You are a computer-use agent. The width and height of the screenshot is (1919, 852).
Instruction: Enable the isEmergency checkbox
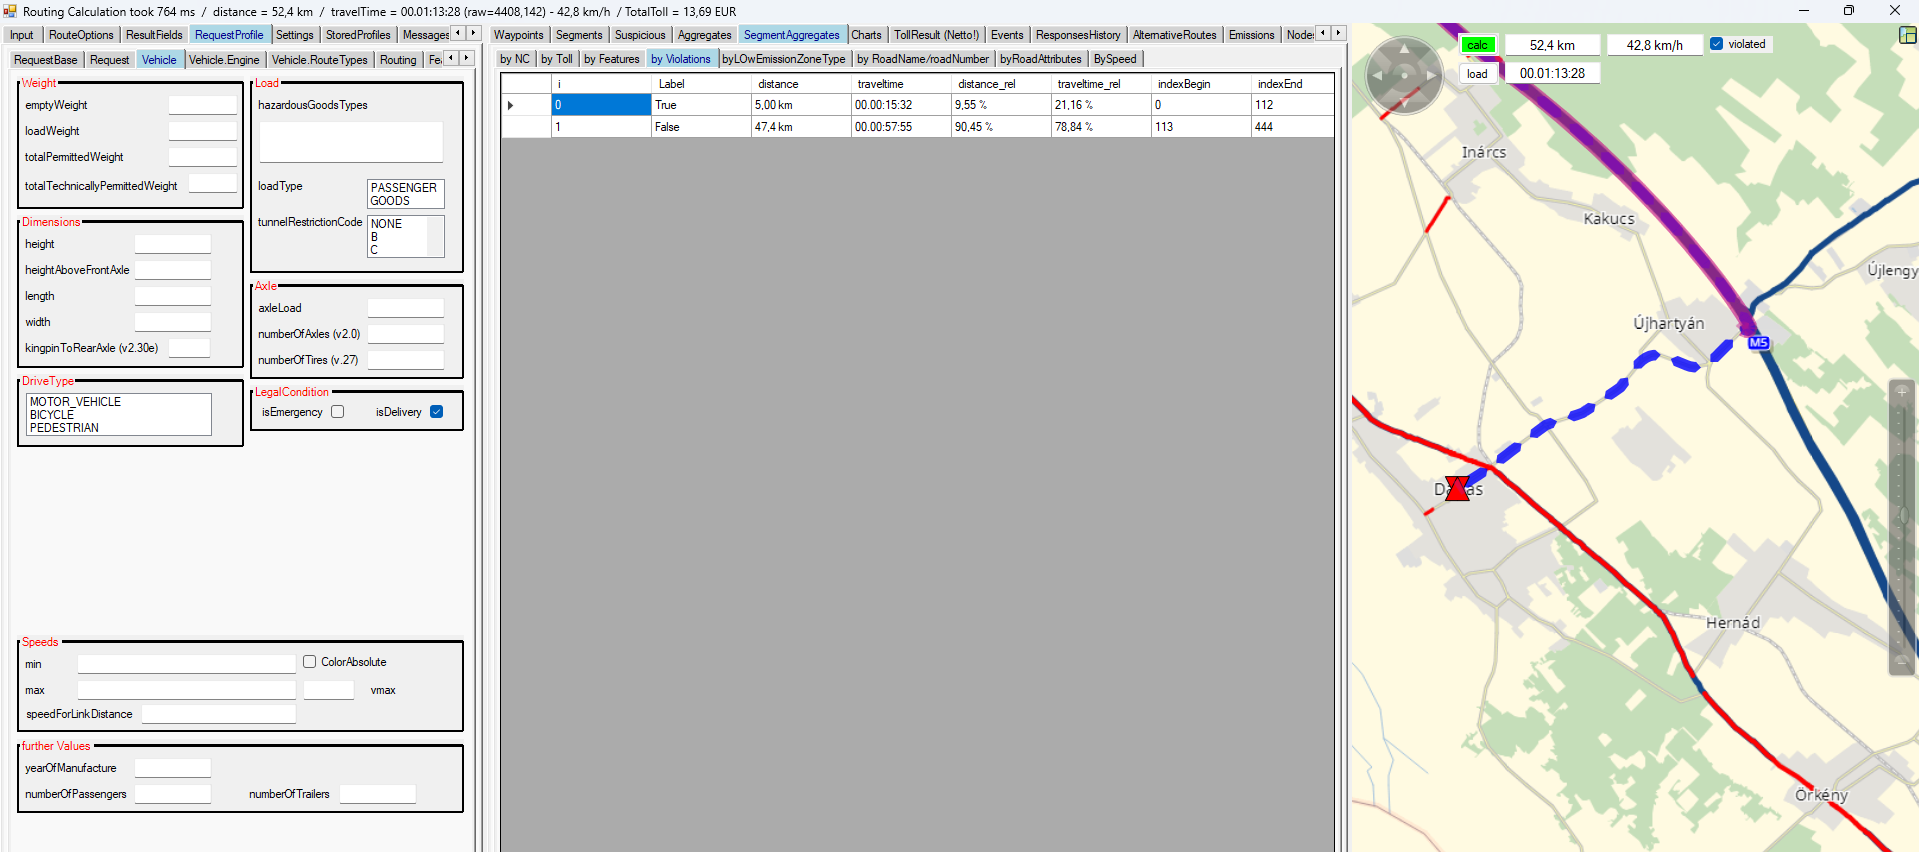pos(338,412)
